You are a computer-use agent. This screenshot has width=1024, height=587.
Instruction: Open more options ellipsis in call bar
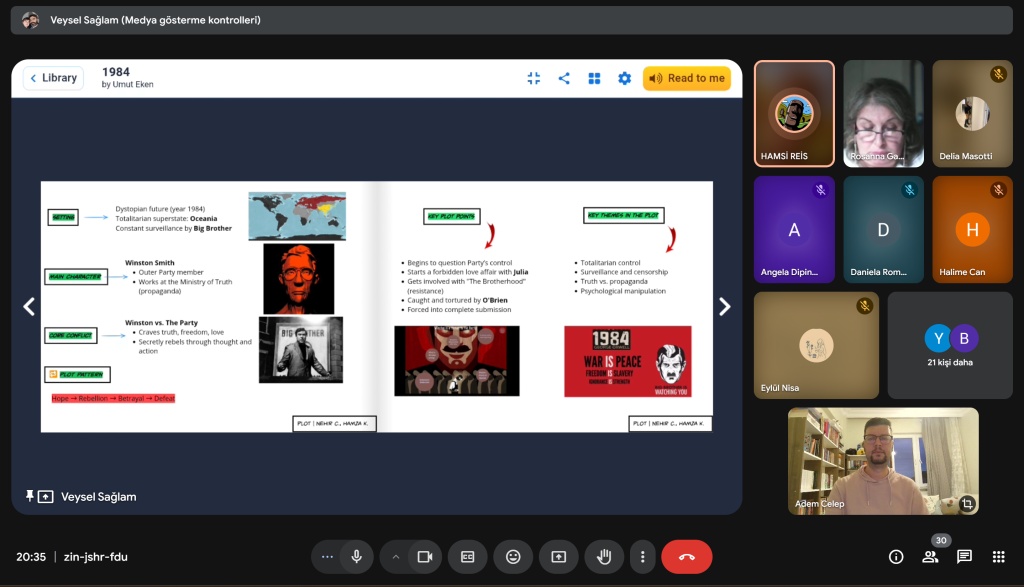tap(327, 557)
